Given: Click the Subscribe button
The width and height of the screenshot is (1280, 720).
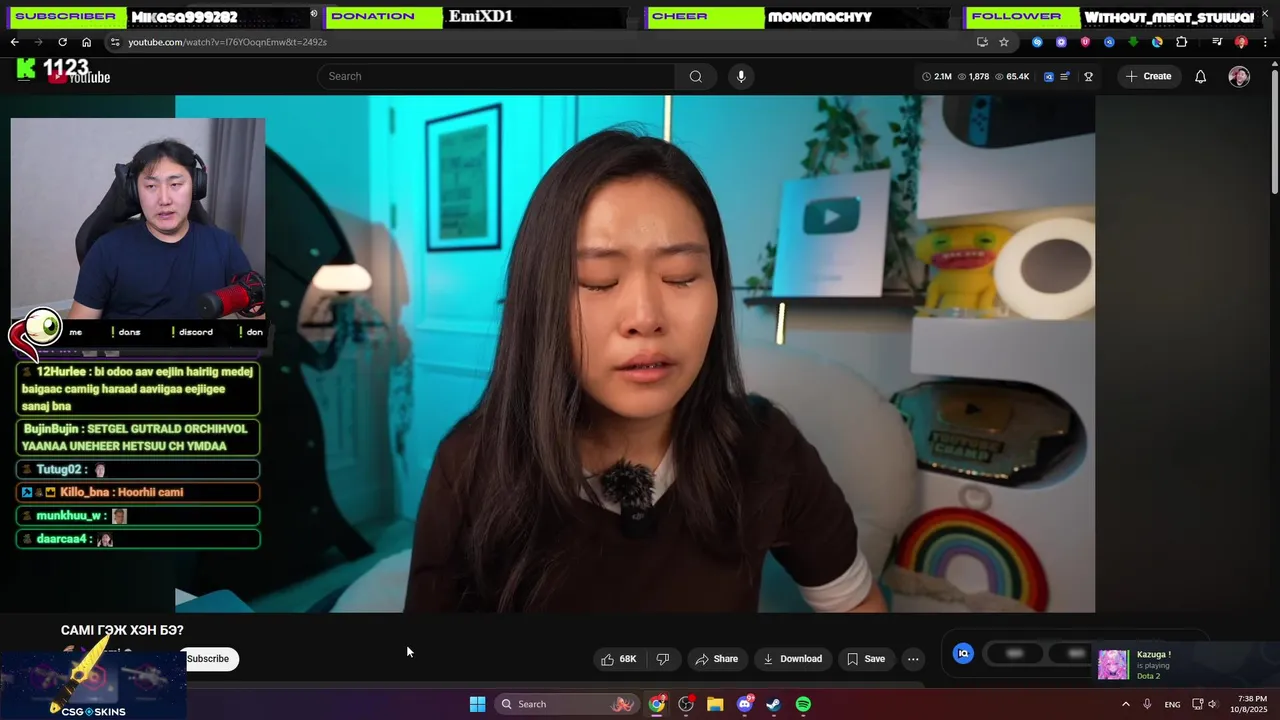Looking at the screenshot, I should click(x=208, y=658).
